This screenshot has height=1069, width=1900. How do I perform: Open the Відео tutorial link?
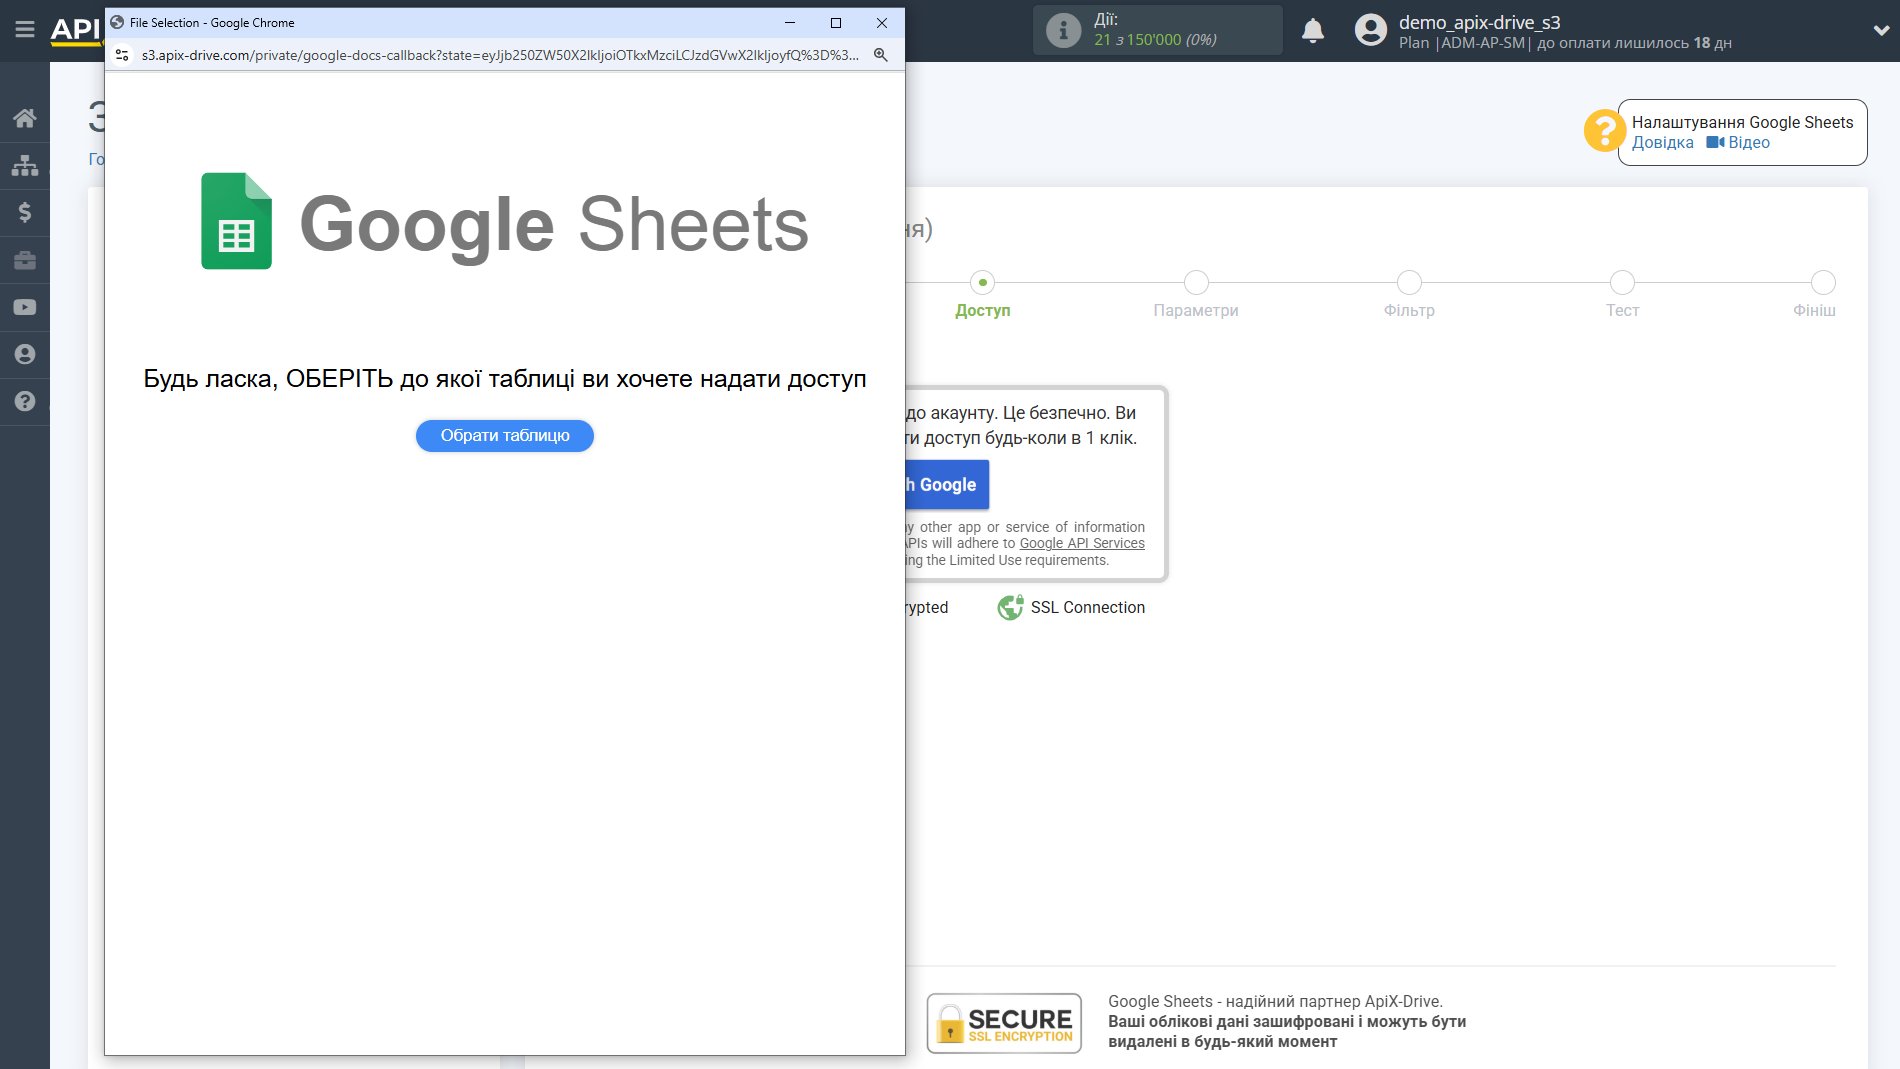[1738, 143]
